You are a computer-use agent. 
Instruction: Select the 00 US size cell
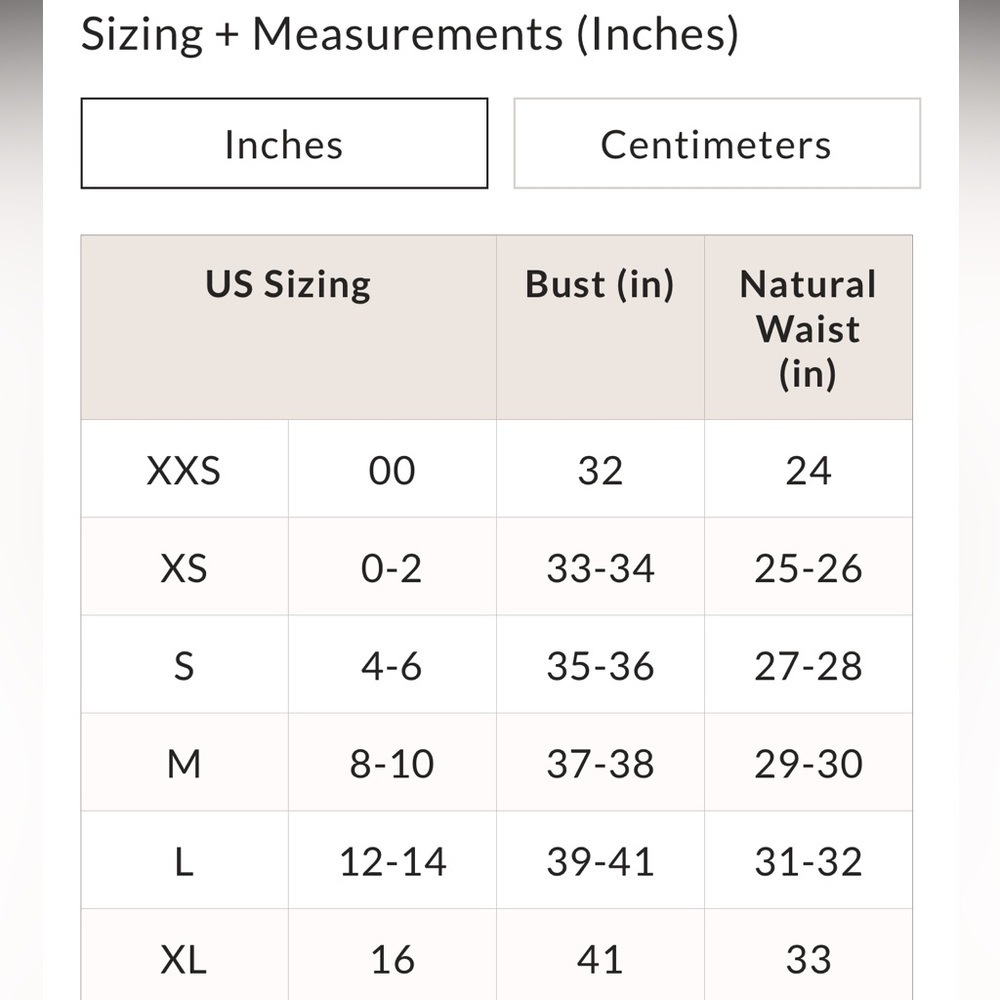[x=392, y=470]
